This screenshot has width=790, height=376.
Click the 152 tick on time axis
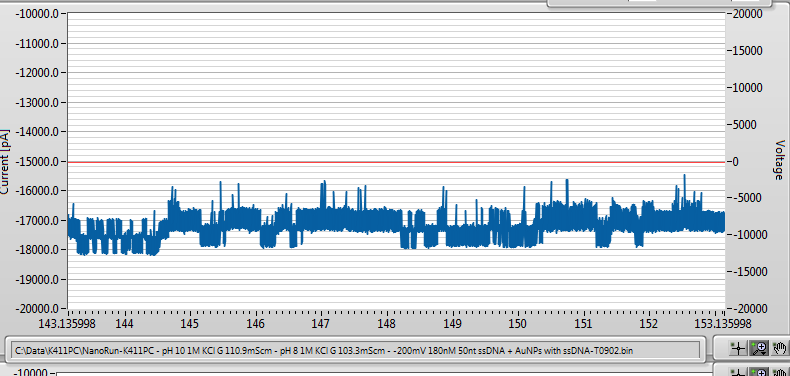coord(649,324)
